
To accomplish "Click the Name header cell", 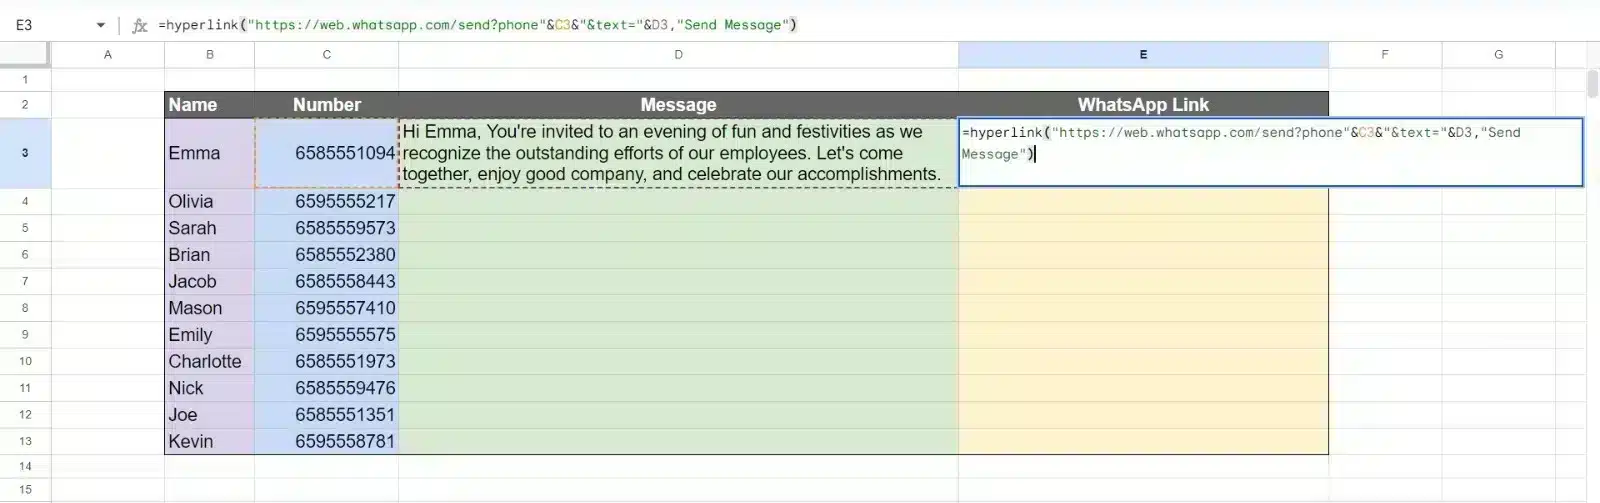I will point(210,105).
